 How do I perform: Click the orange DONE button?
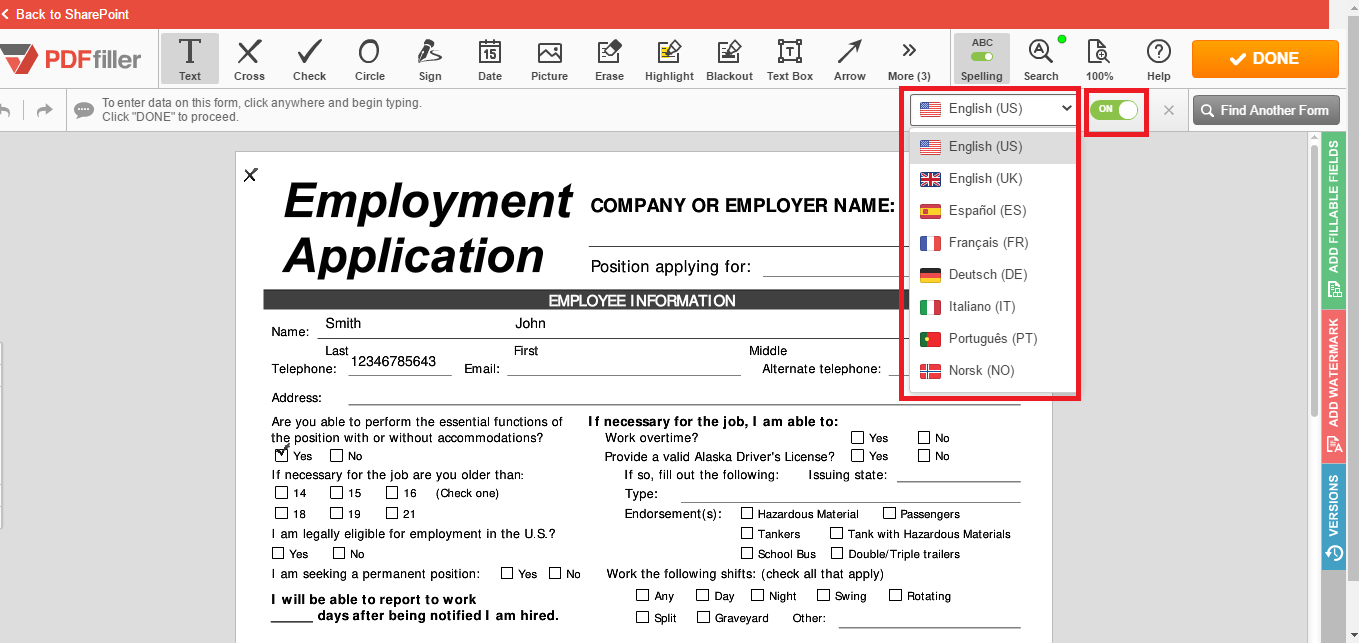point(1265,59)
